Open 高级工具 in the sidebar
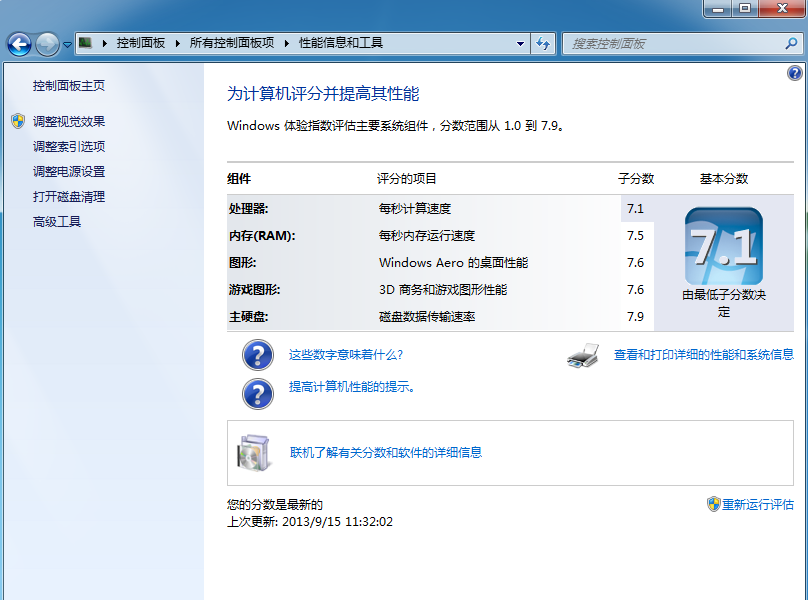This screenshot has height=600, width=808. (57, 221)
